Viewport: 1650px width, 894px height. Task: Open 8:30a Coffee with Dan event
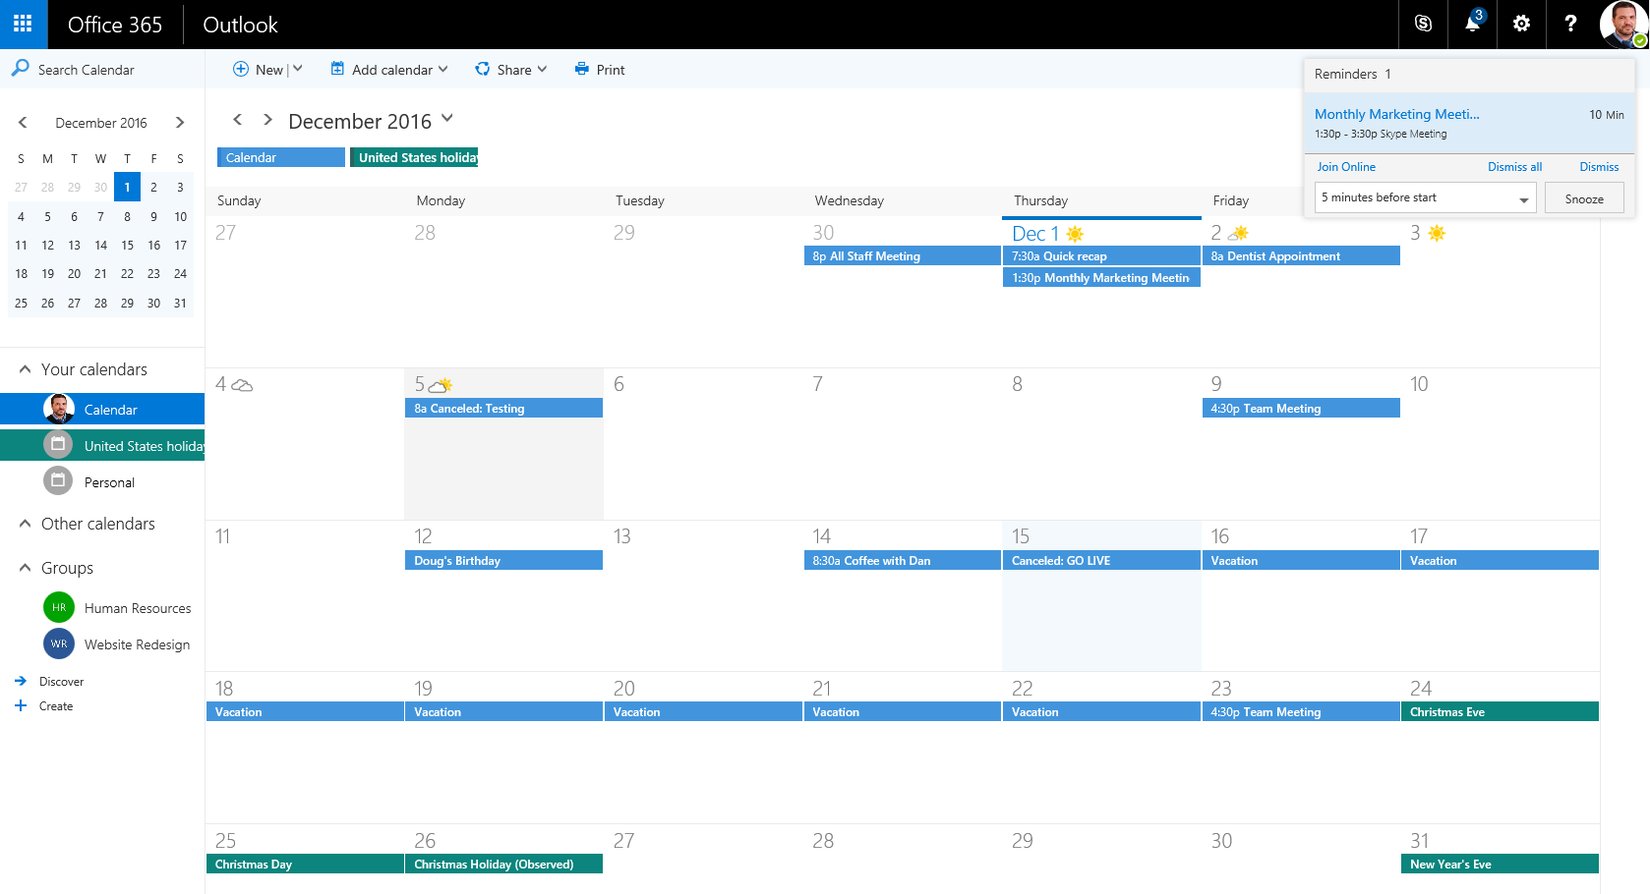[902, 560]
